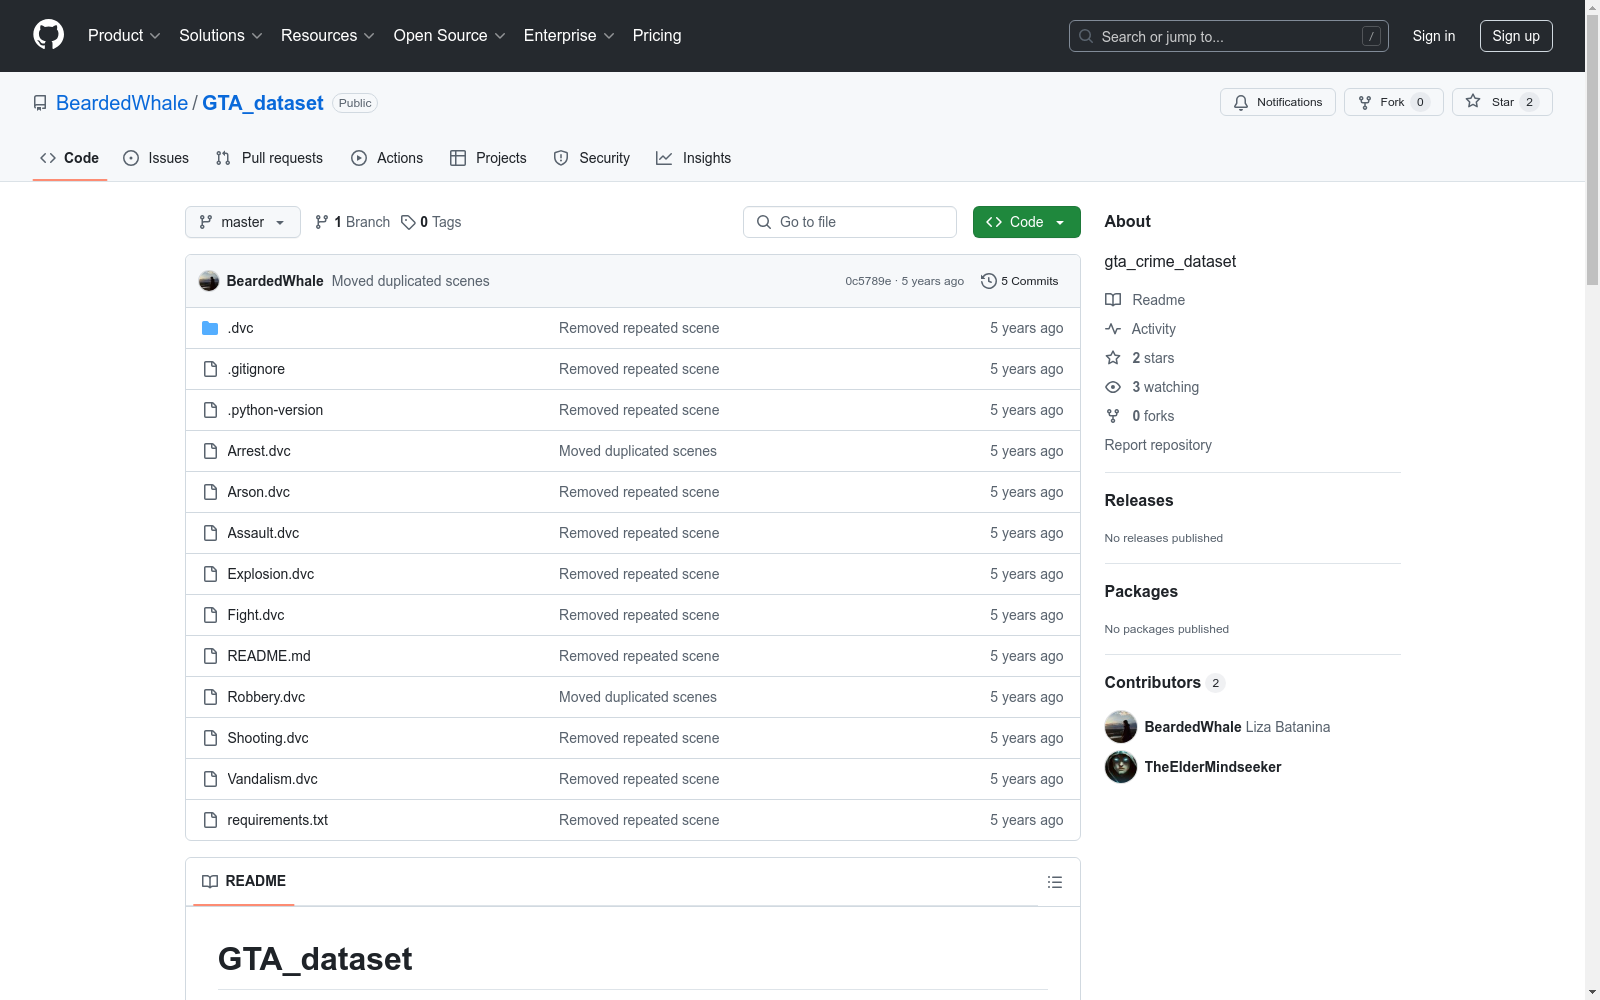This screenshot has width=1600, height=1000.
Task: Open the Packages heading link
Action: point(1141,591)
